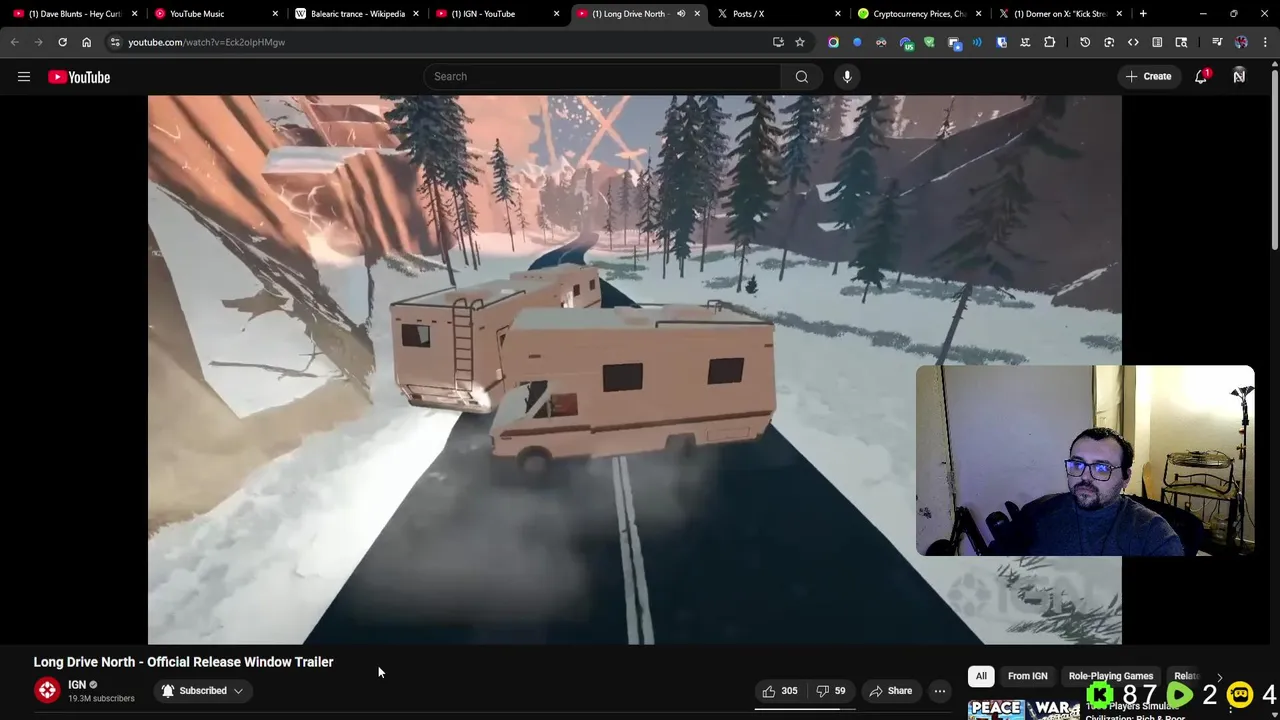Go to browser home page
The height and width of the screenshot is (720, 1280).
coord(86,42)
